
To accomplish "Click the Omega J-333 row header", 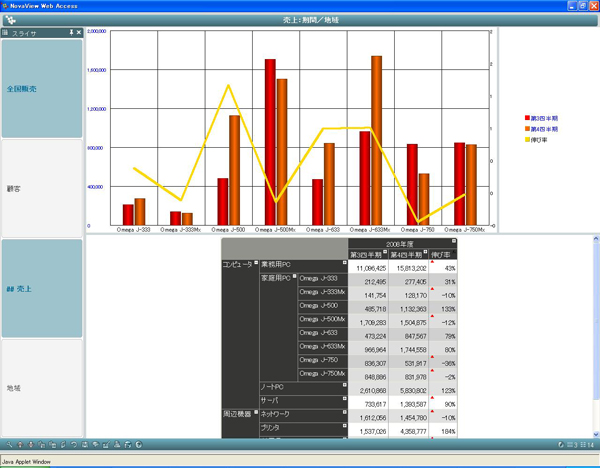I will 323,279.
